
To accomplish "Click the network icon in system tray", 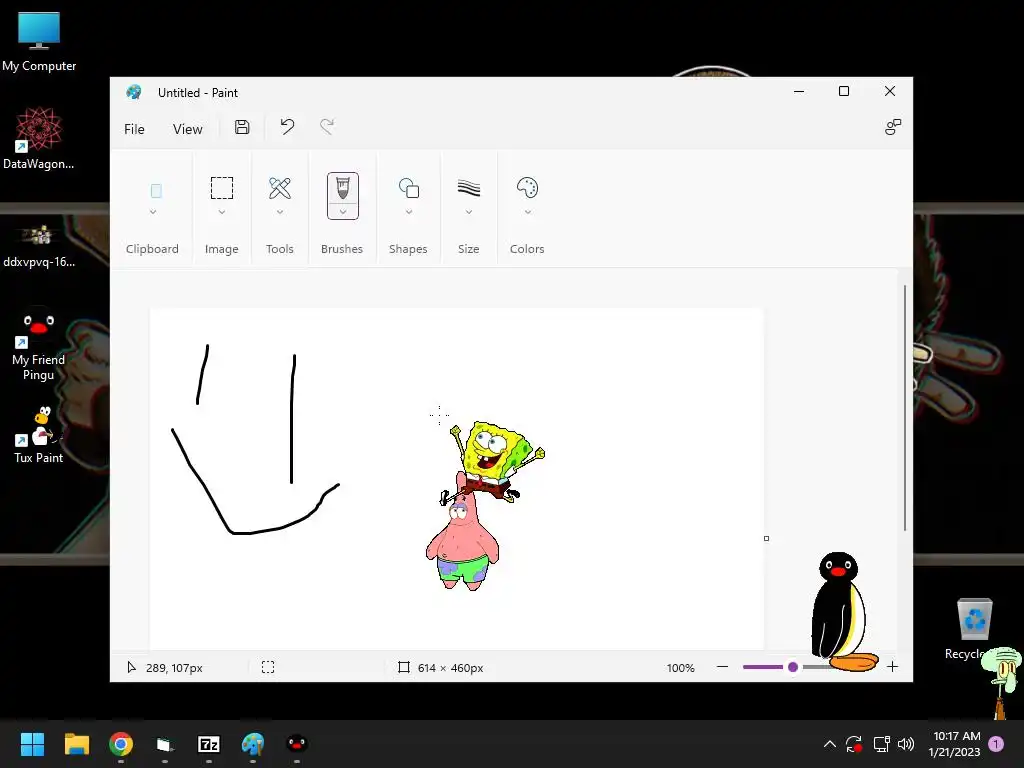I will tap(881, 744).
